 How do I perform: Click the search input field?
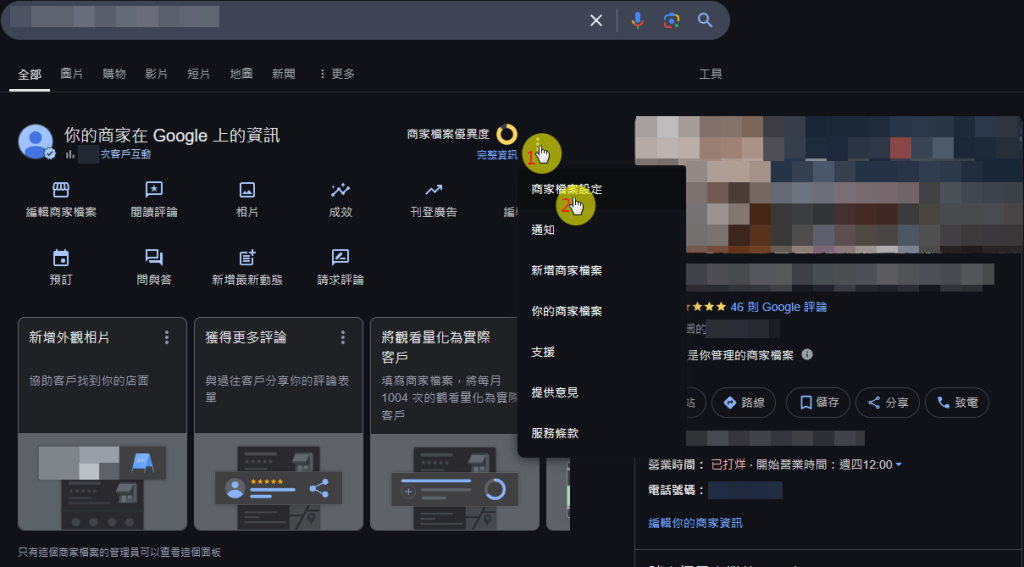point(294,20)
